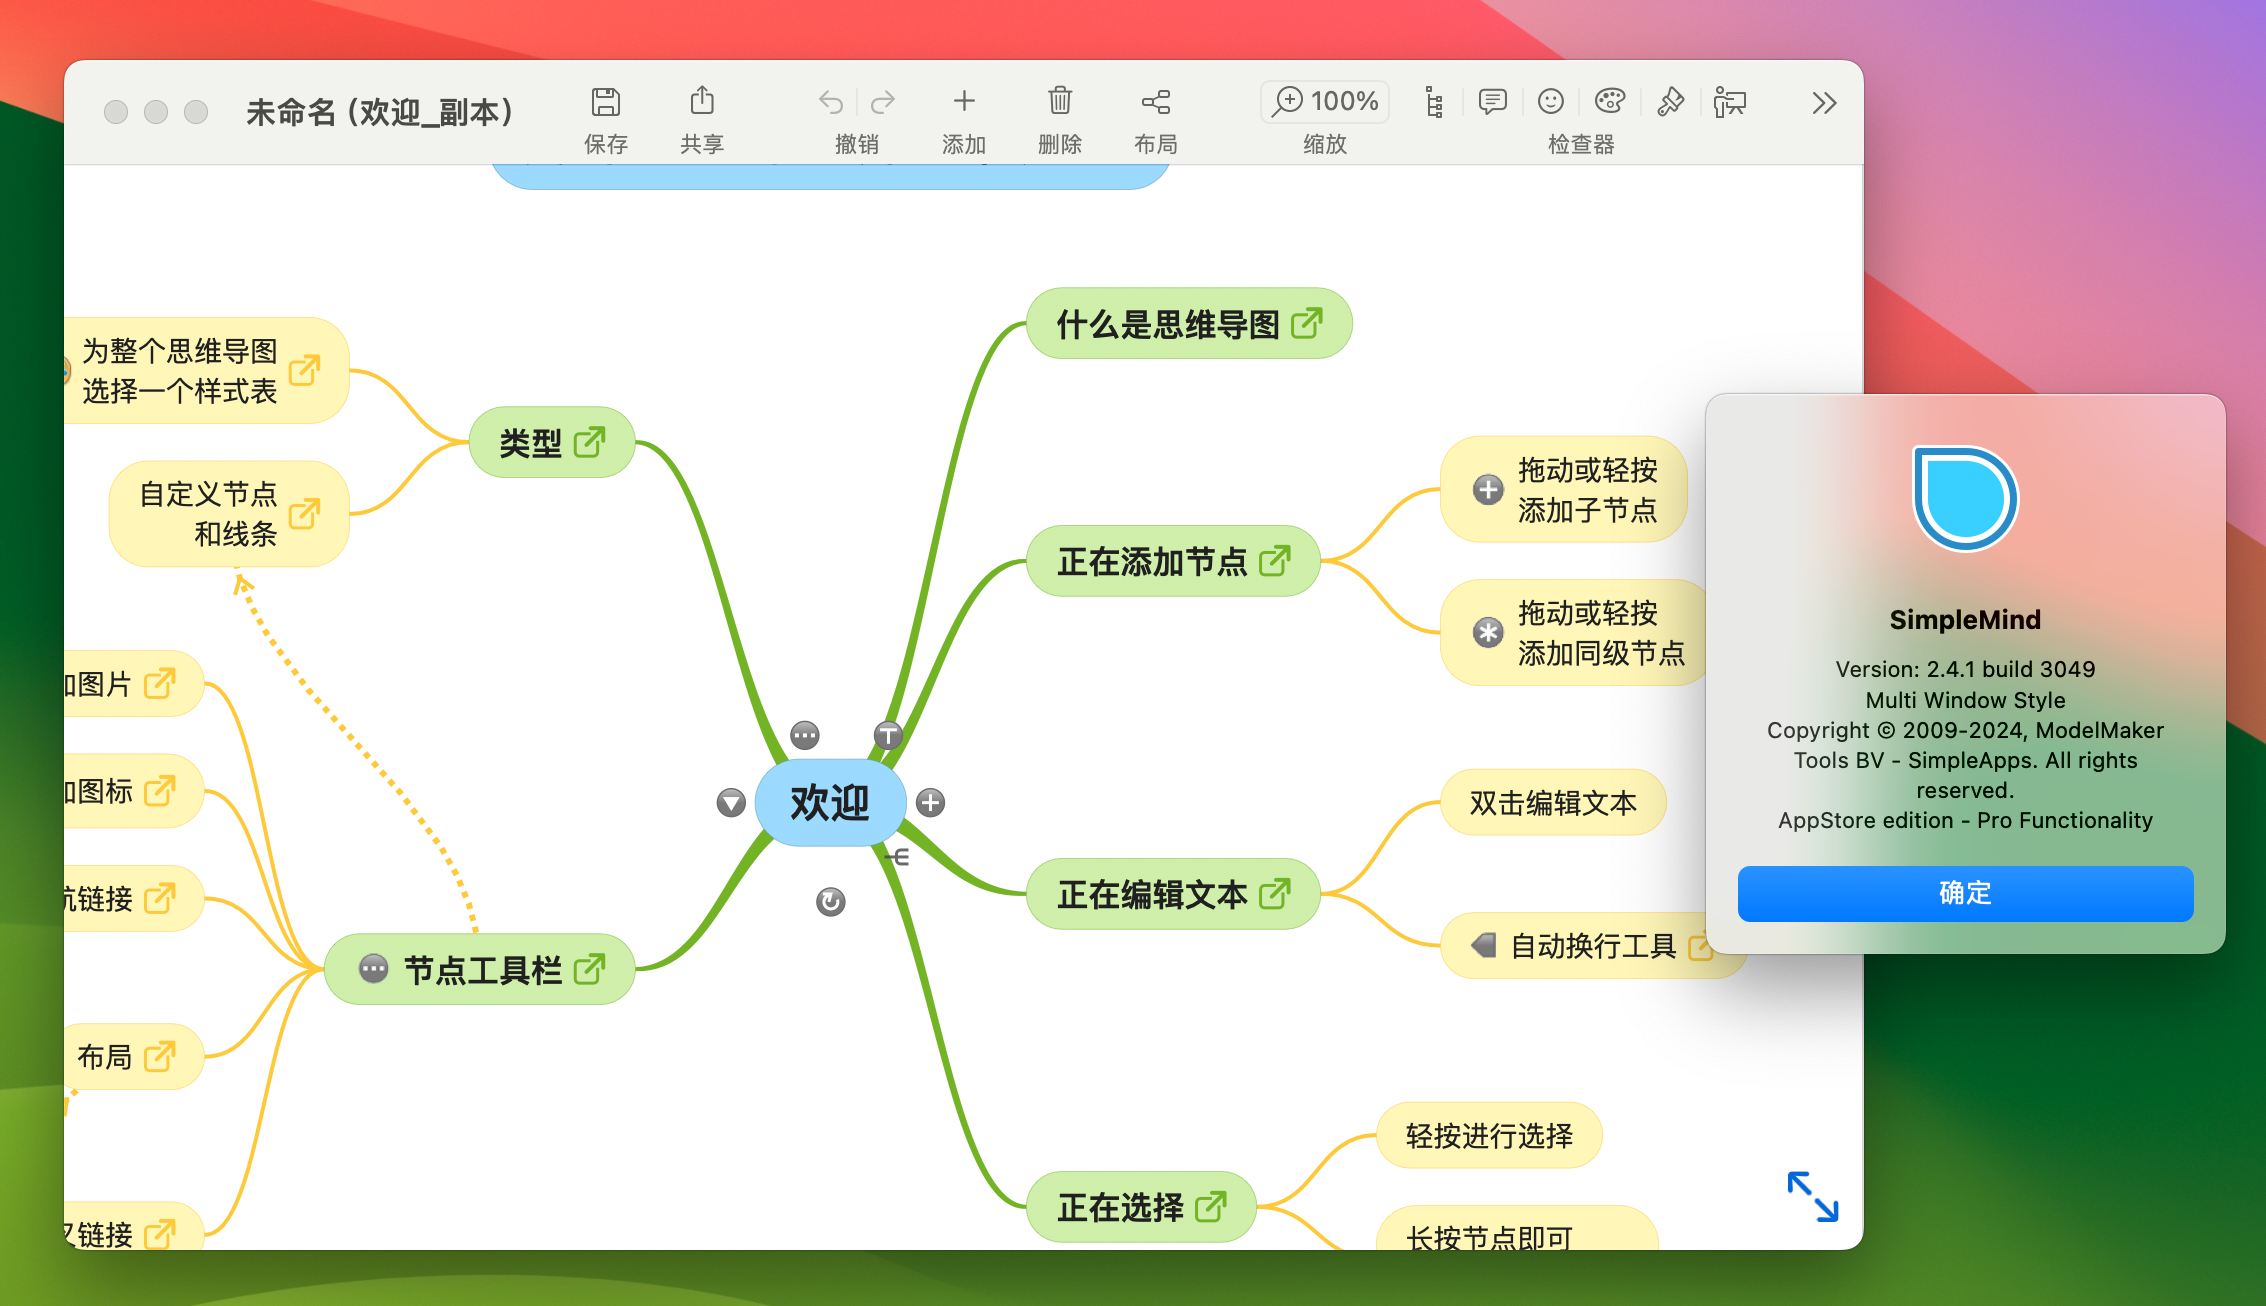Open link icon on 自定义节点和线条 node
Screen dimensions: 2266x1306
click(304, 514)
